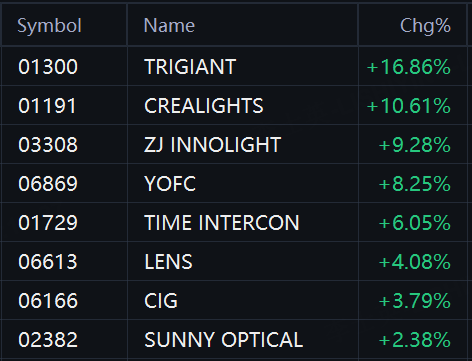
Task: Click the +10.61% change value
Action: tap(409, 106)
